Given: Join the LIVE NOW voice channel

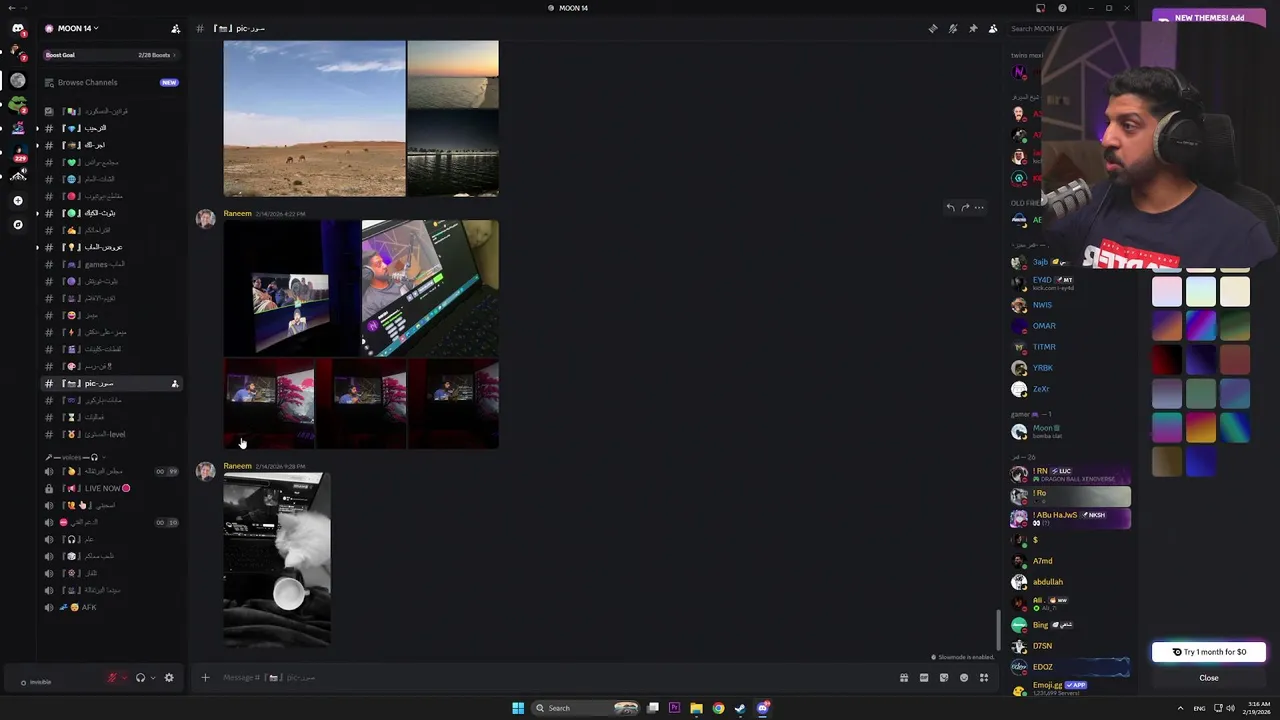Looking at the screenshot, I should click(111, 488).
